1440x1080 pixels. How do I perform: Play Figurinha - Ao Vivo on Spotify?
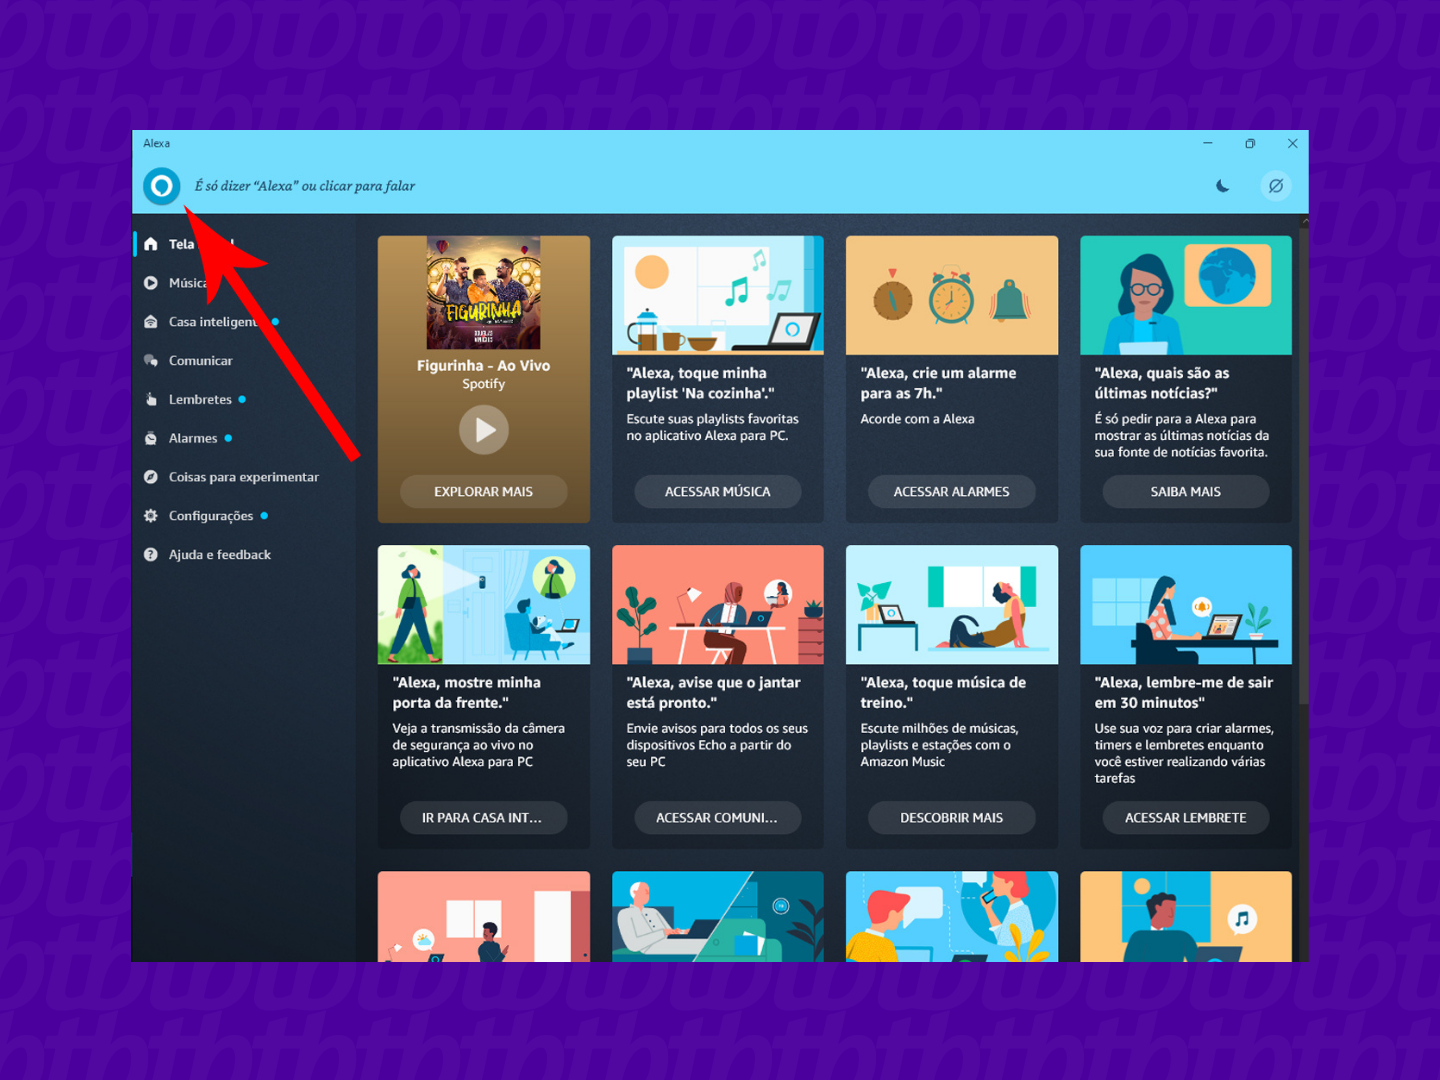click(484, 430)
